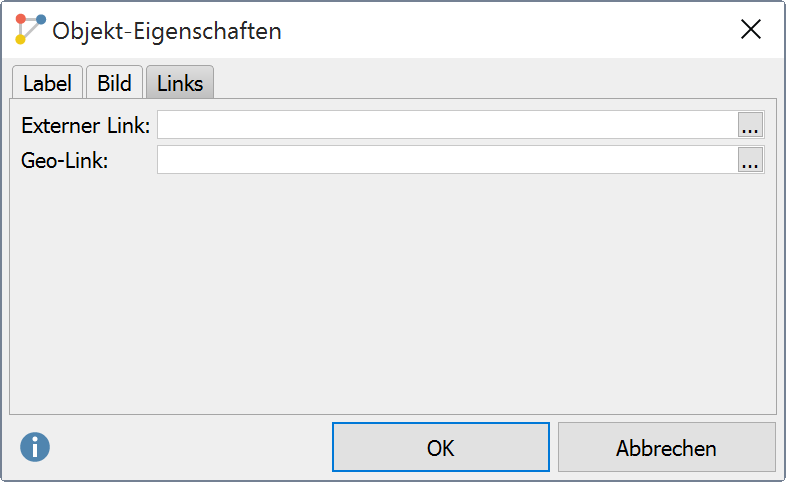Click the blue info icon
Image resolution: width=786 pixels, height=482 pixels.
(x=35, y=447)
